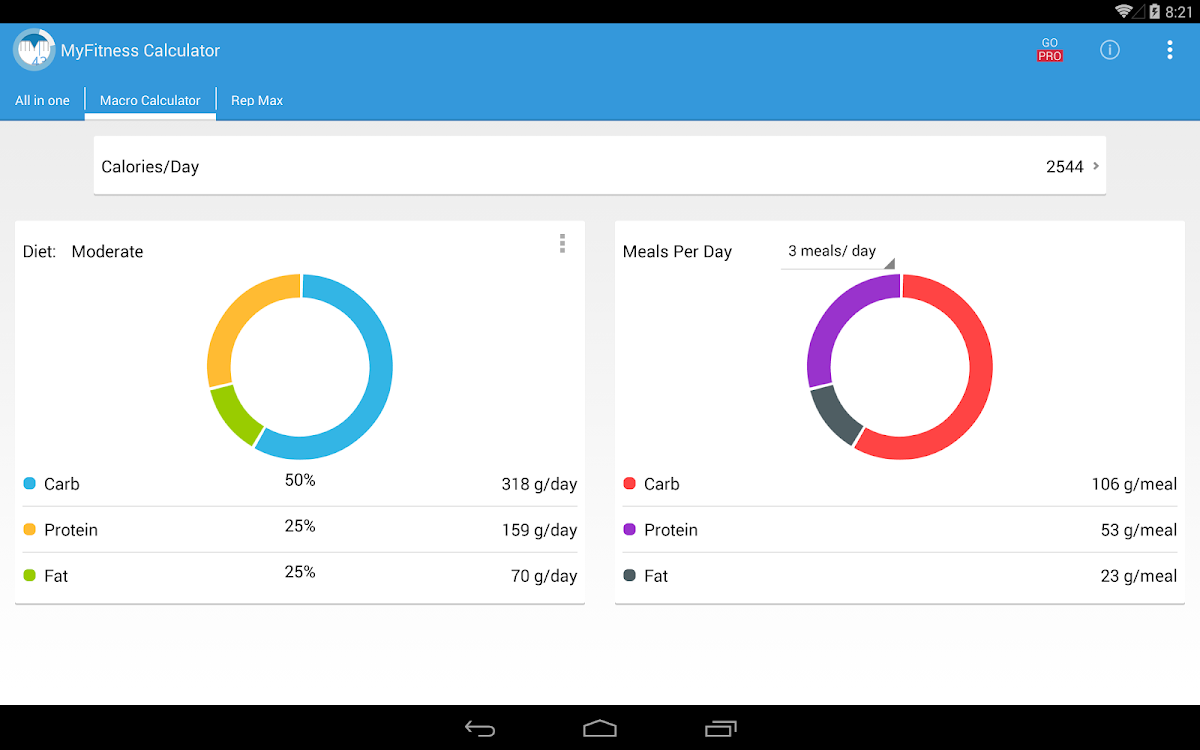Screen dimensions: 1200x750
Task: Expand the 3 meals/day dropdown
Action: [x=836, y=252]
